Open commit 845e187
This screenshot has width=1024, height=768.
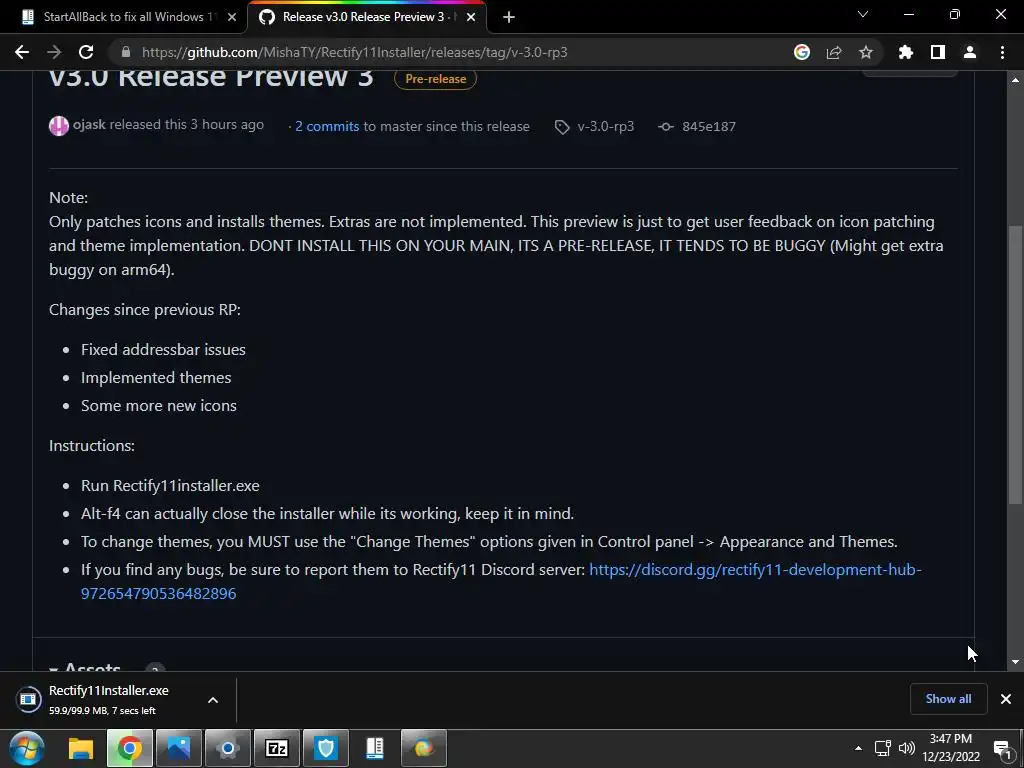(709, 126)
